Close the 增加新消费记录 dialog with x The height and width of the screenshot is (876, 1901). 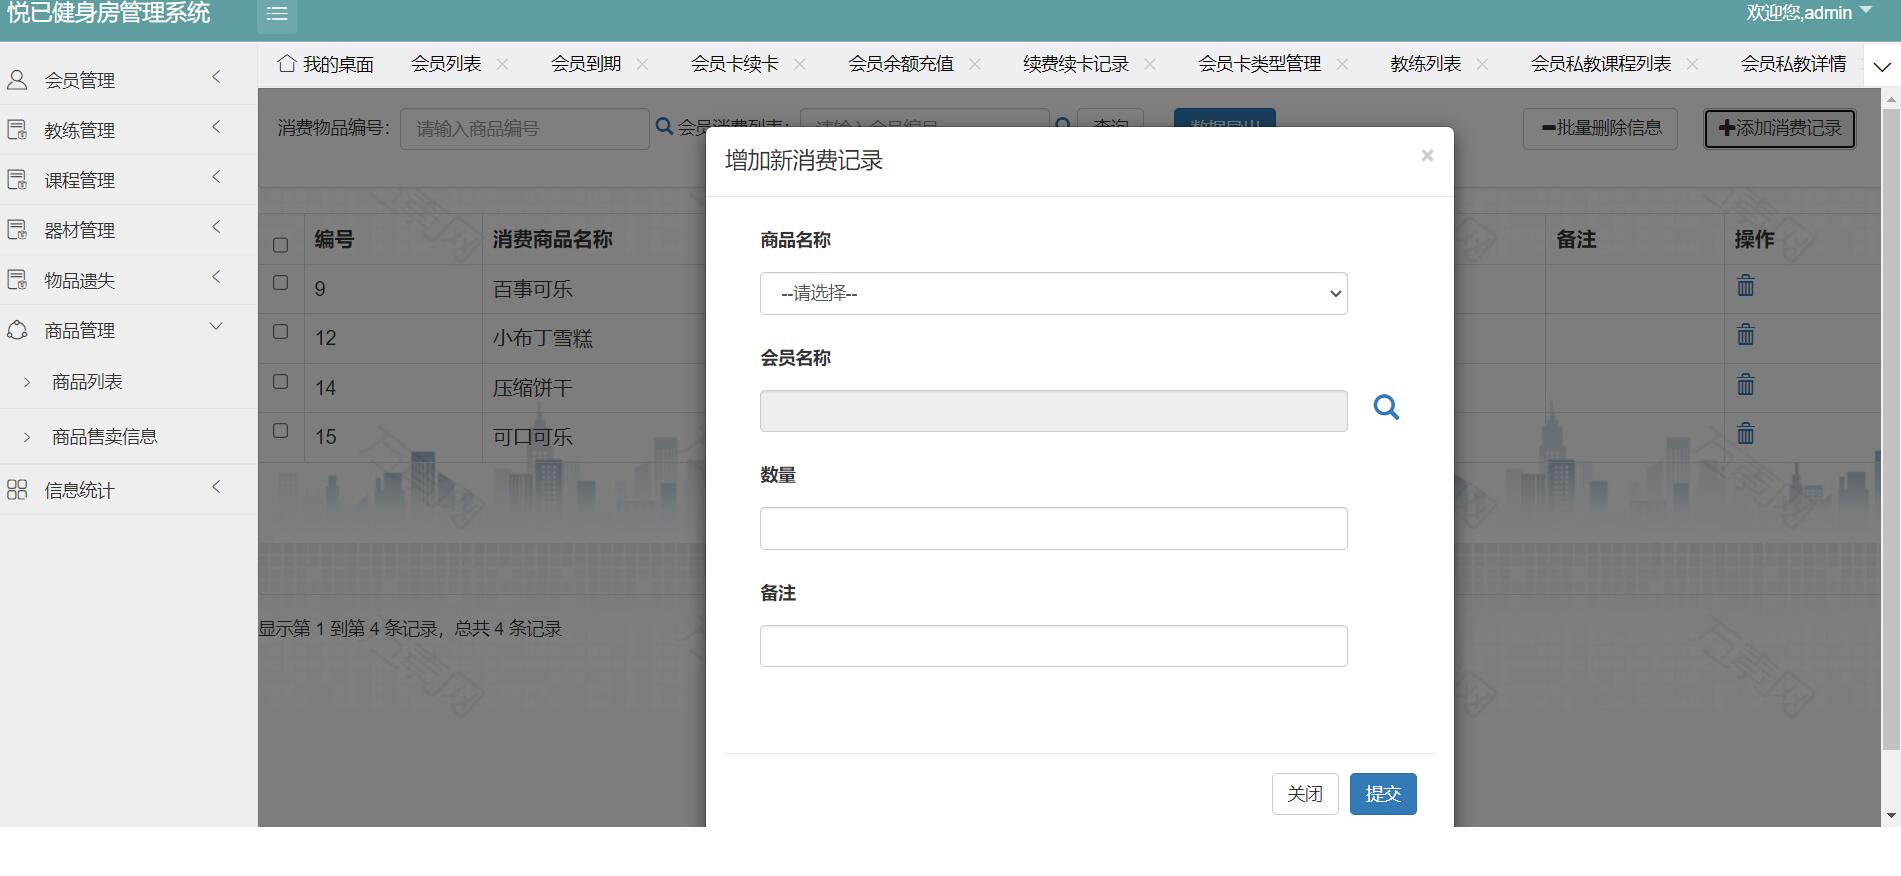pos(1427,156)
